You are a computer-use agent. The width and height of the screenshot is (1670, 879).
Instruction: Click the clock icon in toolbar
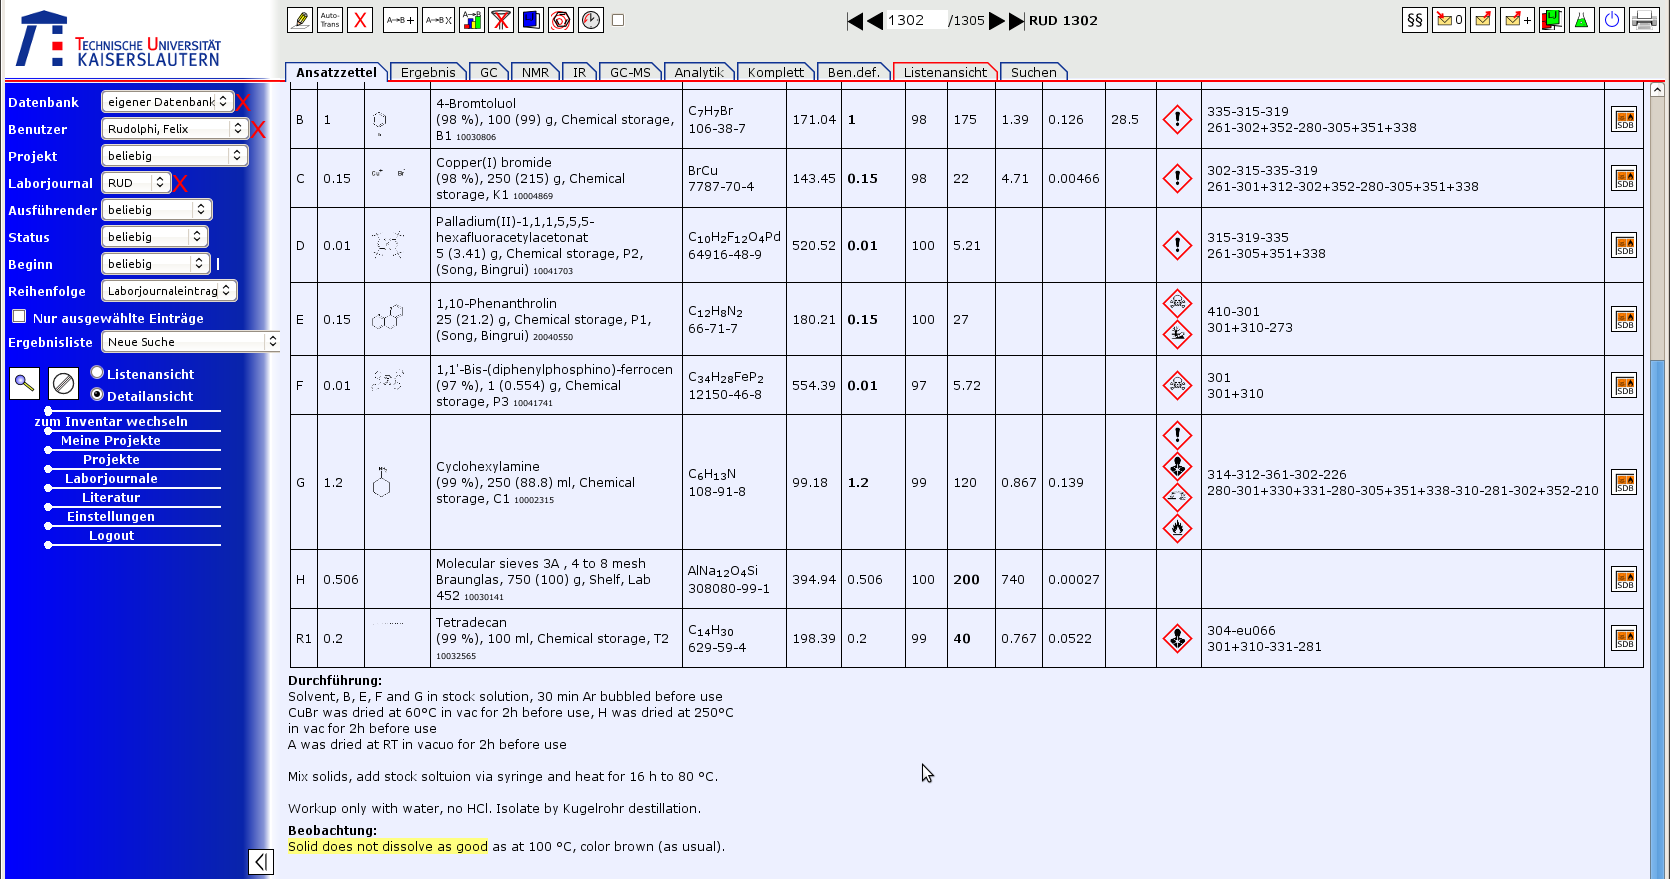click(591, 20)
